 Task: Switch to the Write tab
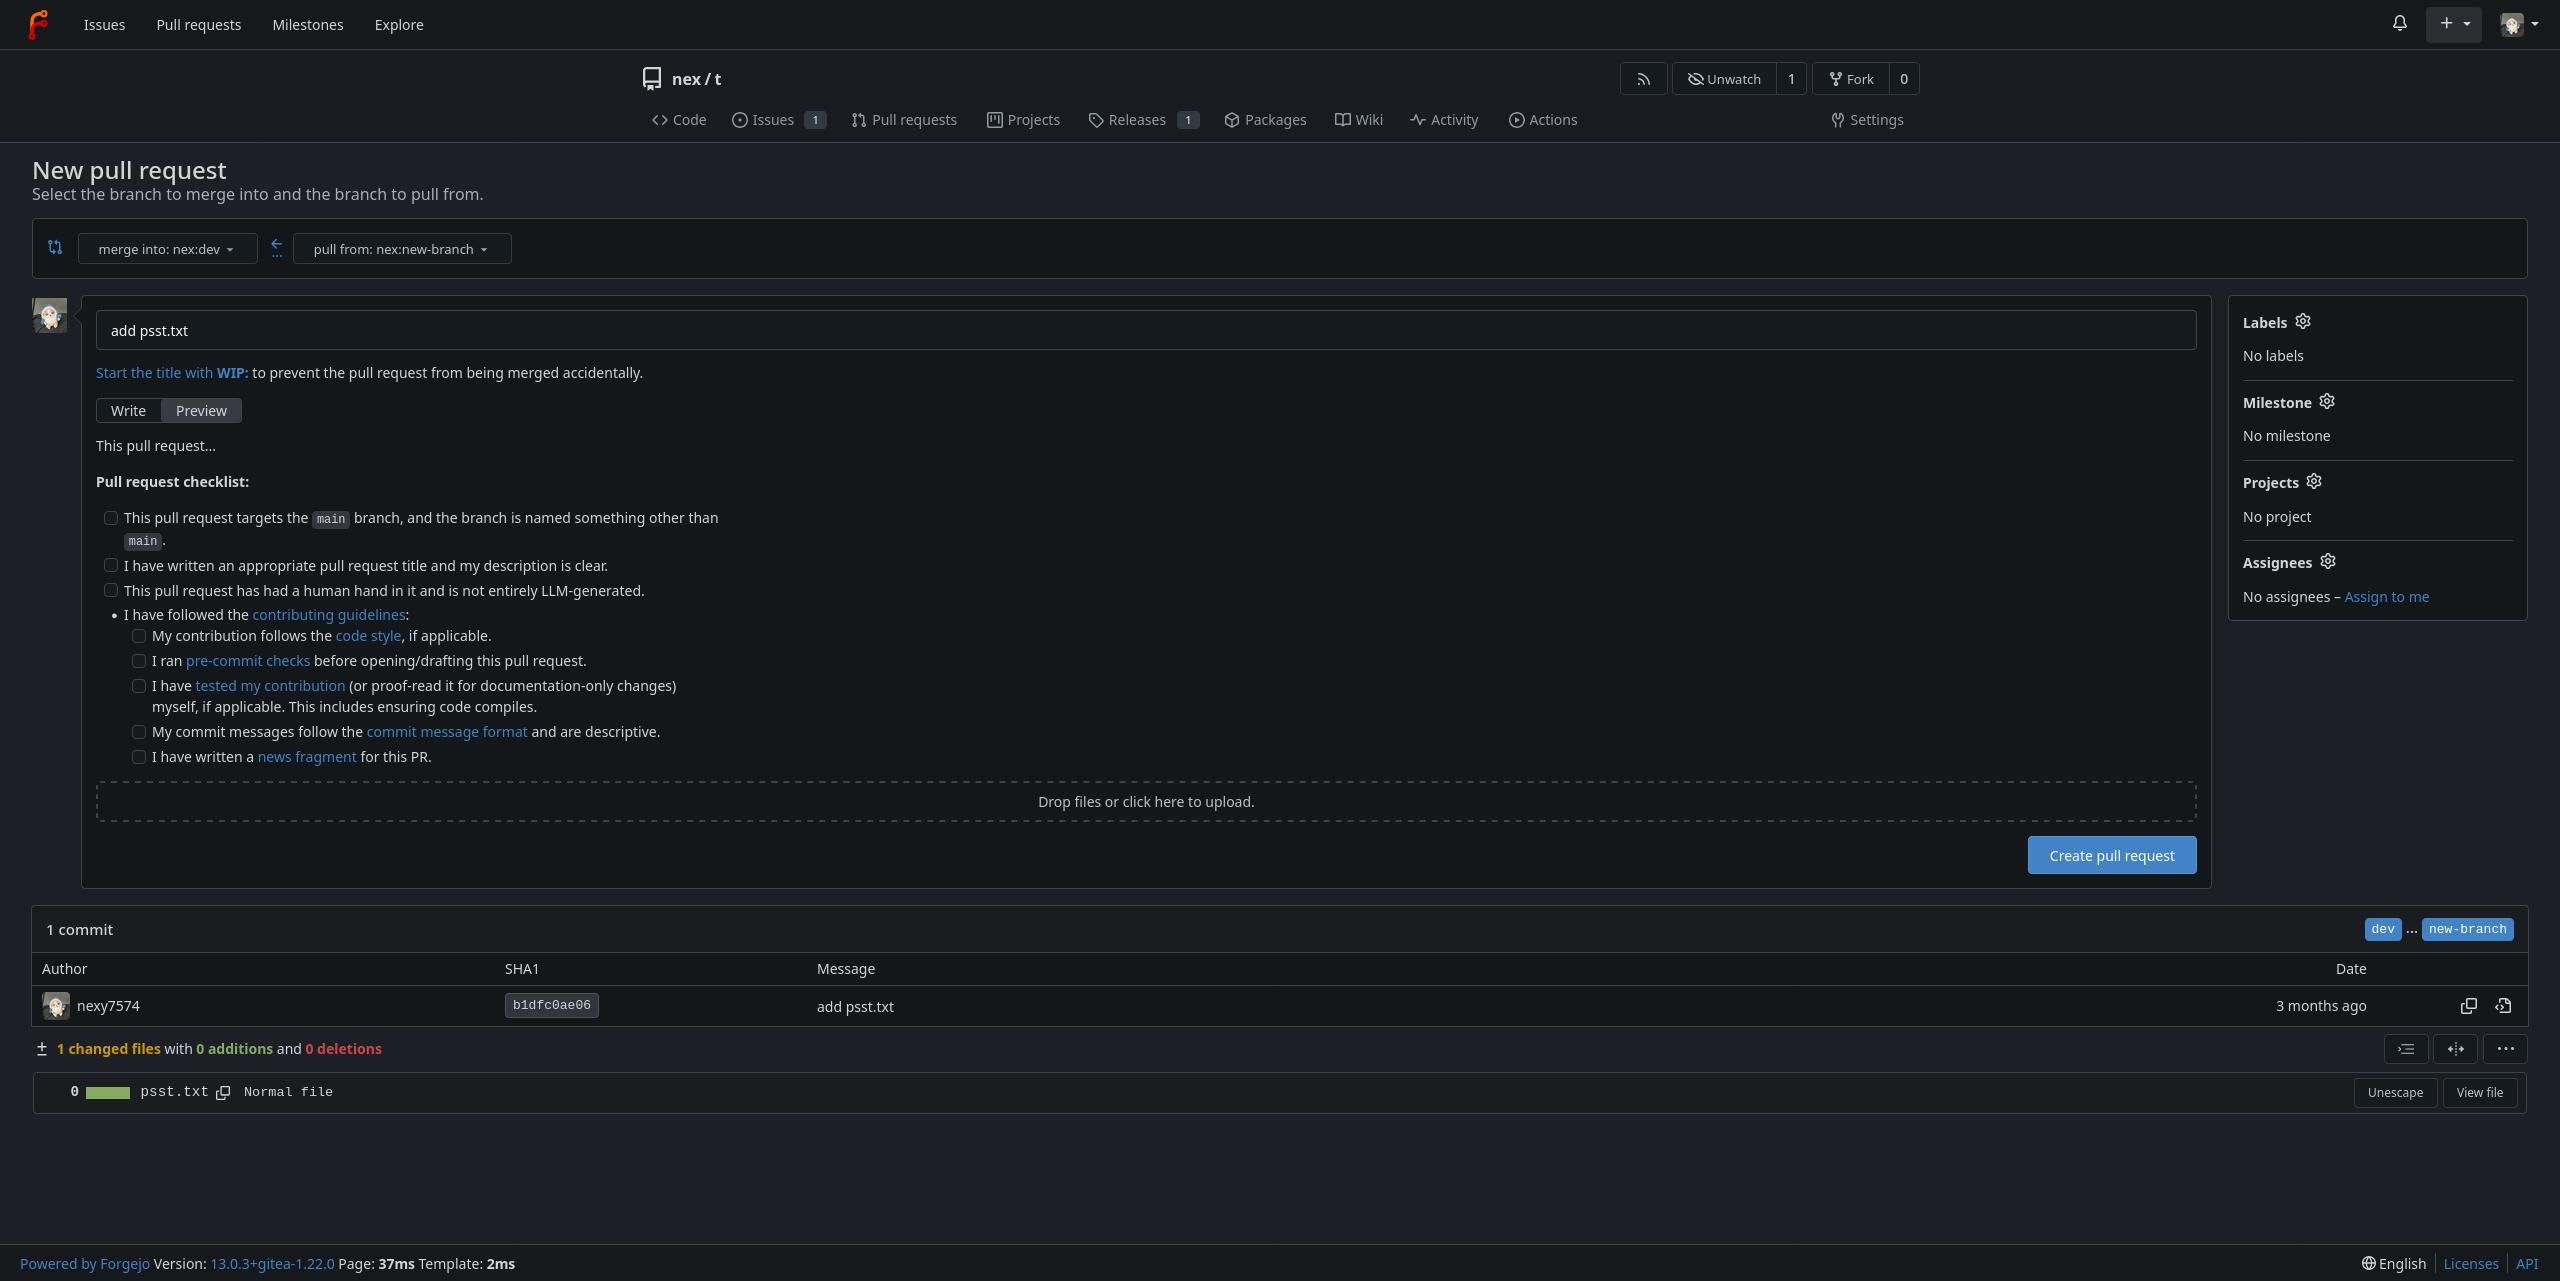[x=128, y=411]
